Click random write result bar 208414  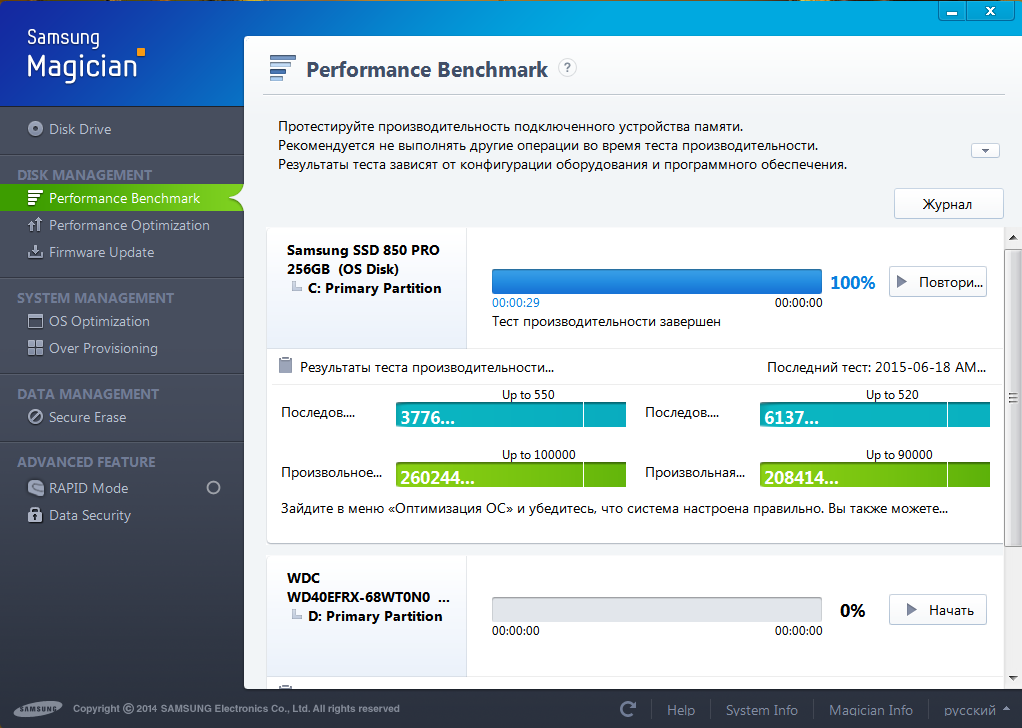click(x=875, y=475)
